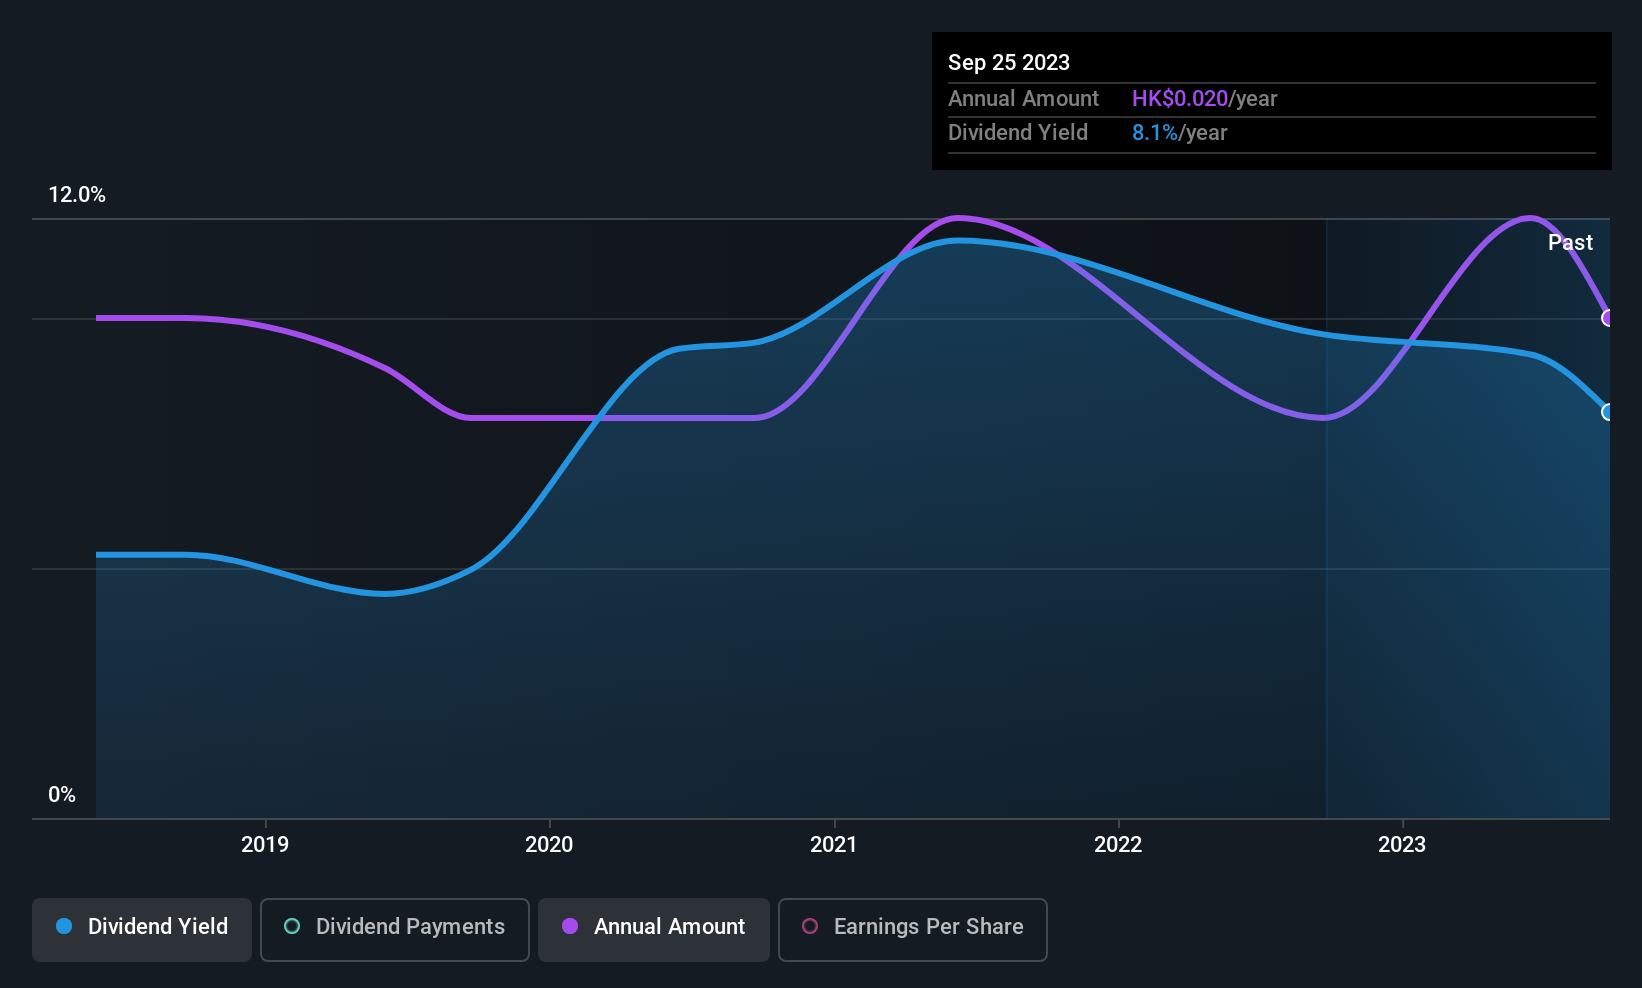This screenshot has width=1642, height=988.
Task: Click the 2023 x-axis label
Action: [1402, 844]
